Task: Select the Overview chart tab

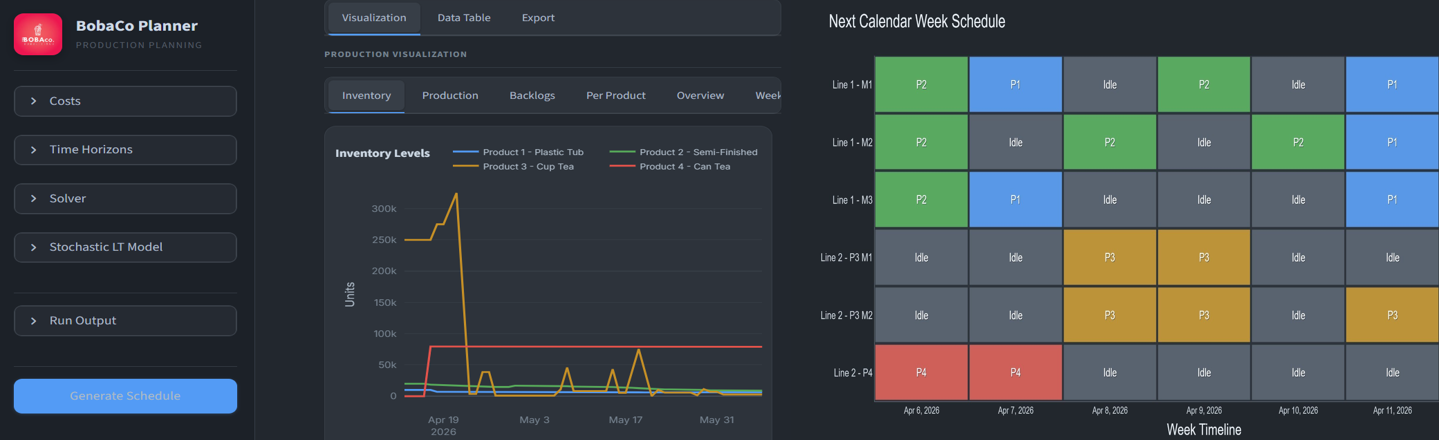Action: 700,96
